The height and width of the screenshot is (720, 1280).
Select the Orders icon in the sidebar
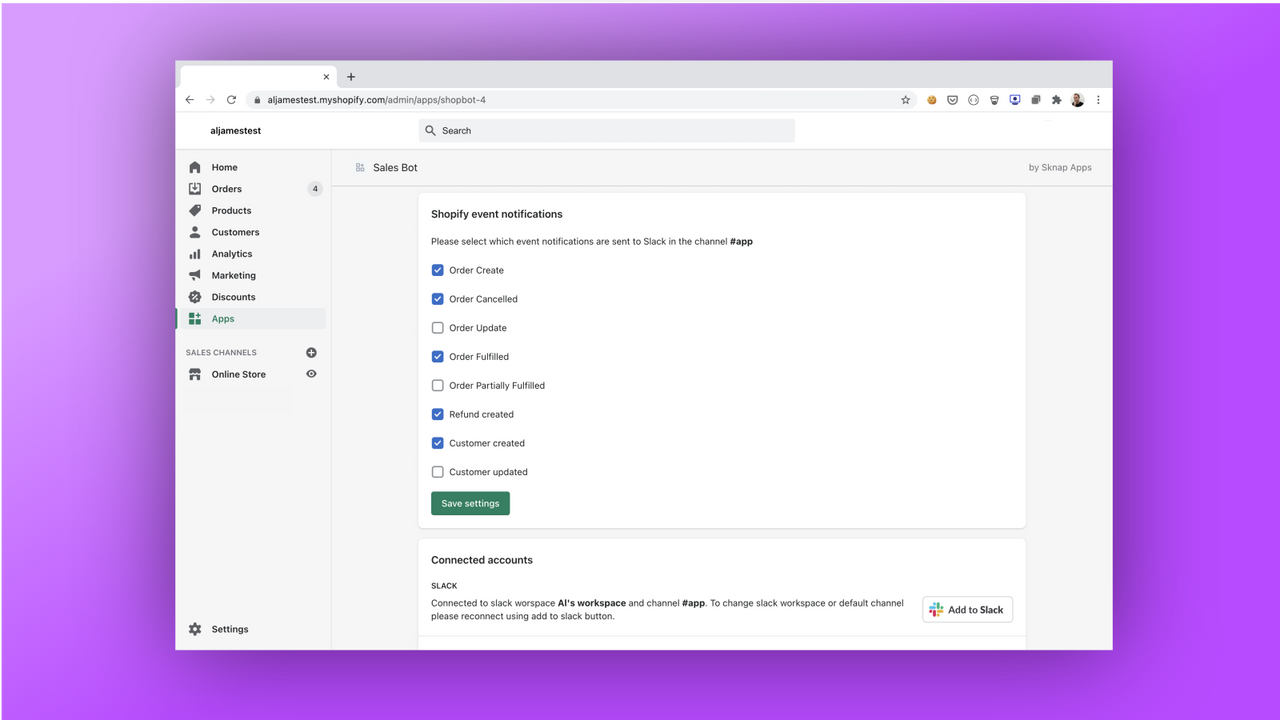pyautogui.click(x=195, y=188)
